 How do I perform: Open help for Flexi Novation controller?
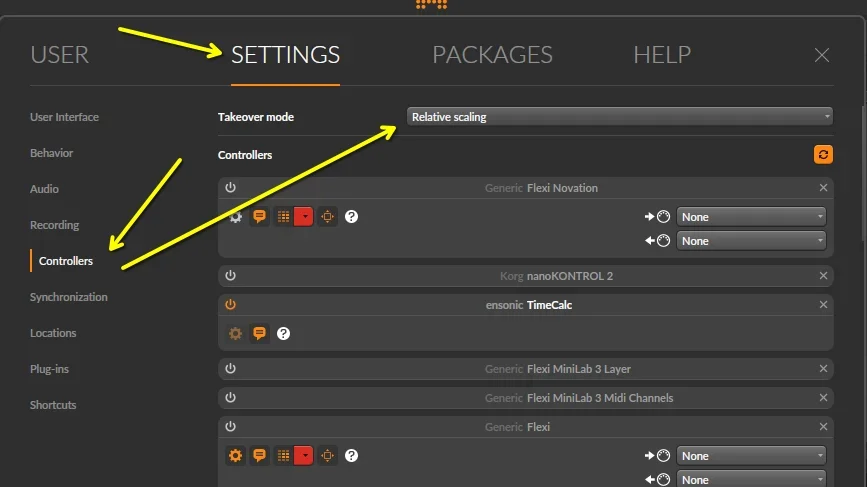click(352, 216)
